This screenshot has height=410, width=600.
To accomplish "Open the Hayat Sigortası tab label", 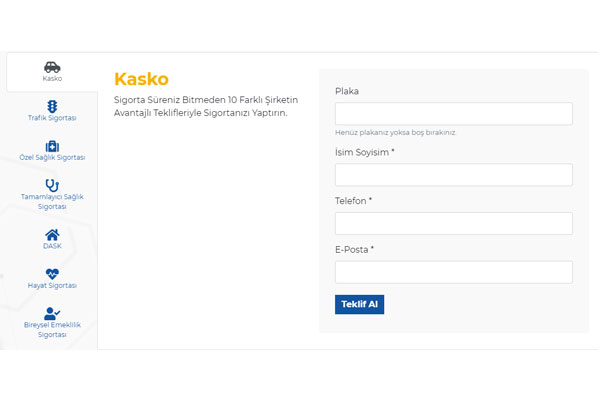I will 52,285.
